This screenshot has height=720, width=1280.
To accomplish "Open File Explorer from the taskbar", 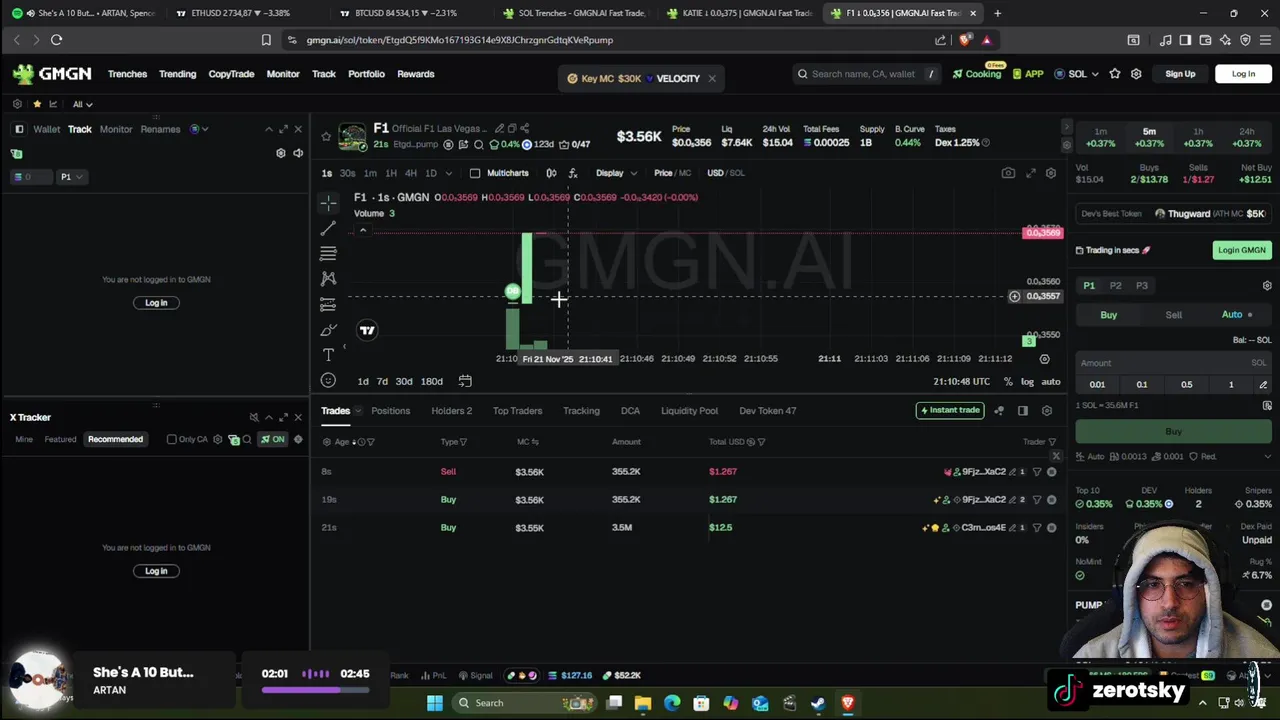I will point(643,703).
